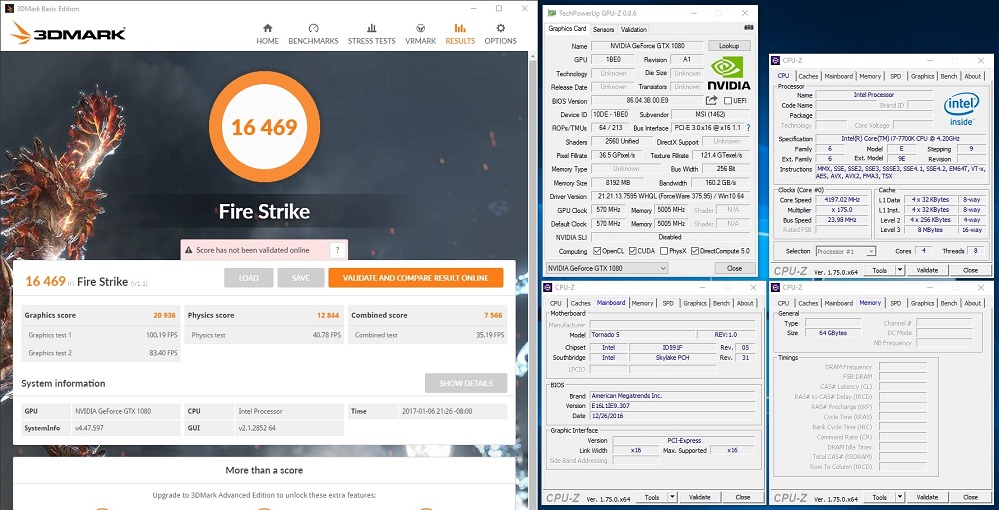Open the Stress Tests section
Screen dimensions: 999x510
[x=371, y=34]
